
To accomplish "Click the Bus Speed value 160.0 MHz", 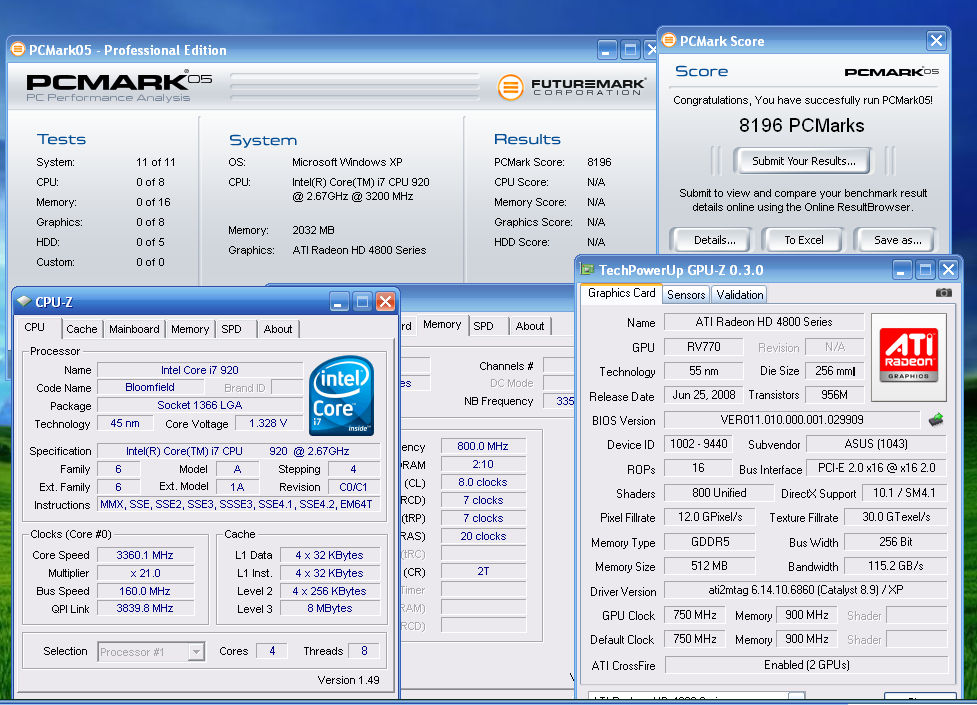I will (x=145, y=591).
